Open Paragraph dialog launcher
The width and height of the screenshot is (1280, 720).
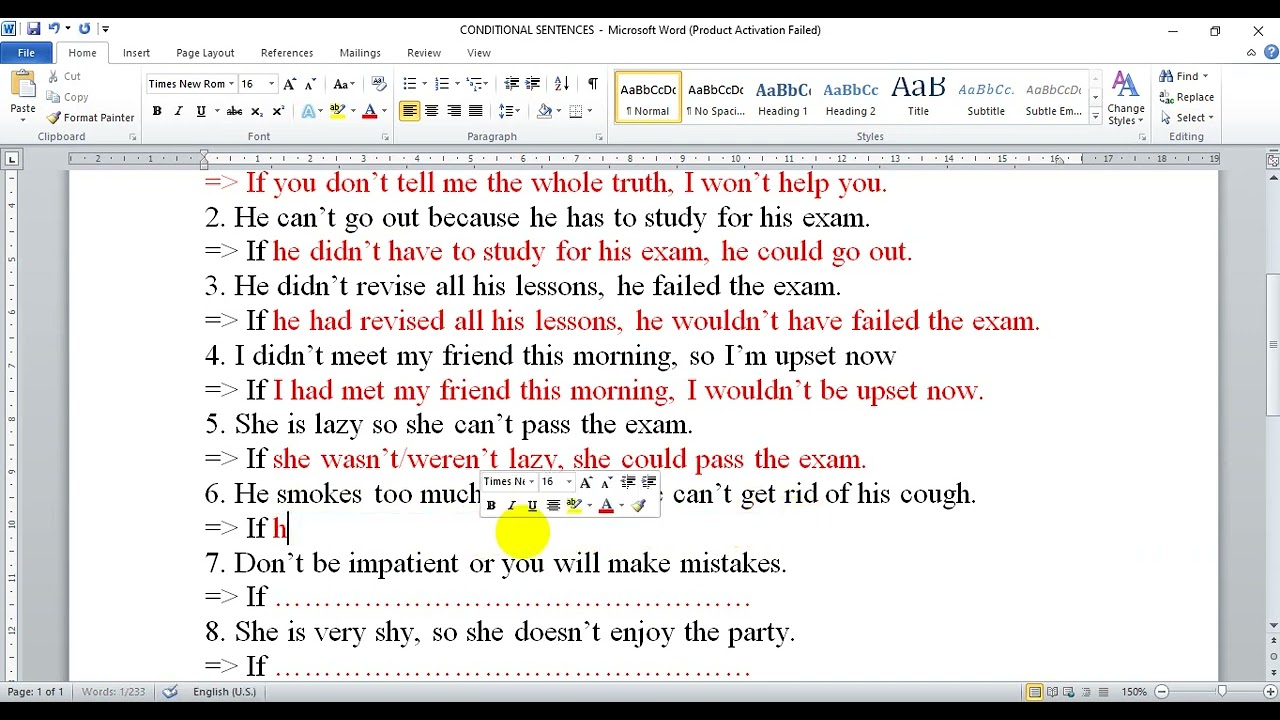pyautogui.click(x=599, y=137)
